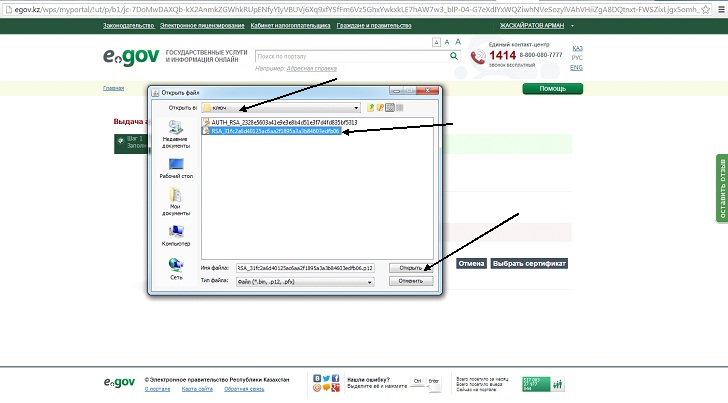Expand the 'Открыть в' folder dropdown
Screen dimensions: 728x403
click(355, 107)
